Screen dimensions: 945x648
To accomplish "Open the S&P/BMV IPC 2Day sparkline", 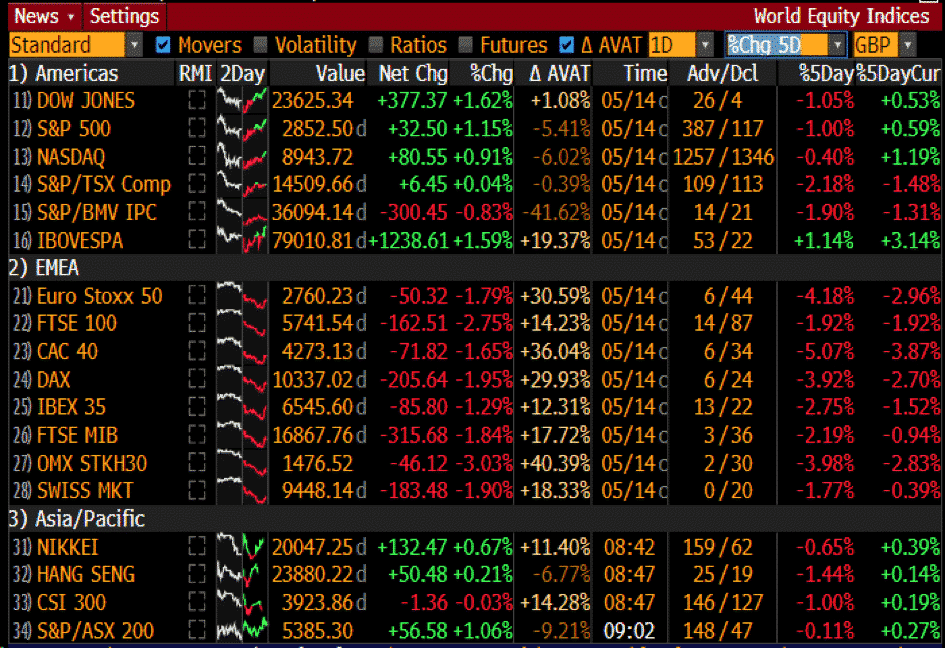I will click(242, 212).
